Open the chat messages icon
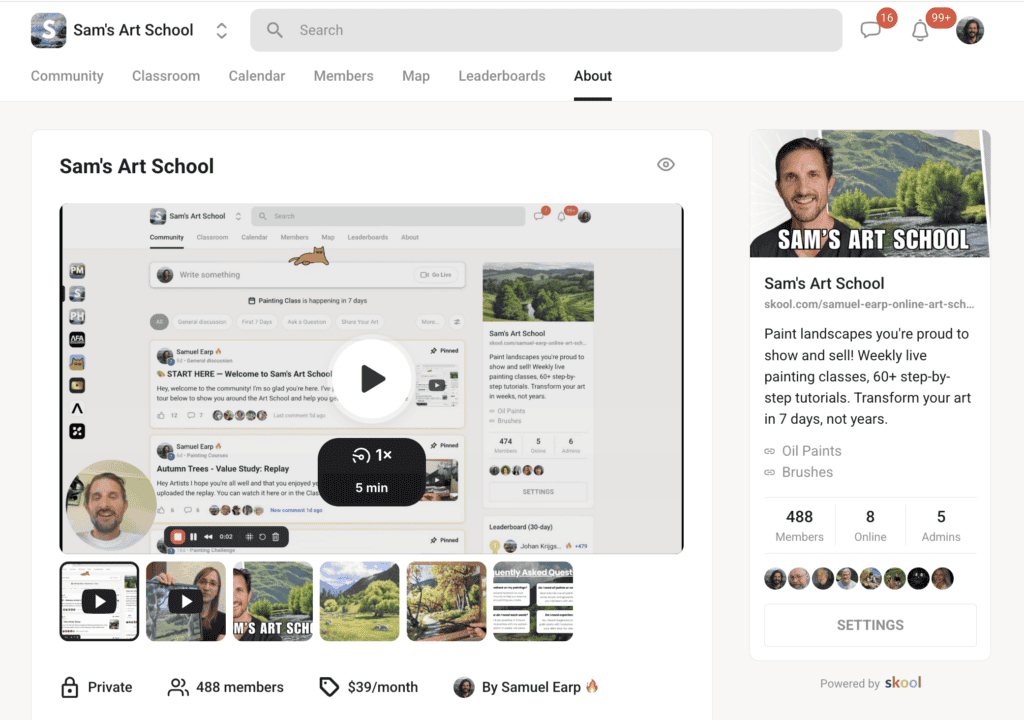Screen dimensions: 1024x720 (871, 31)
